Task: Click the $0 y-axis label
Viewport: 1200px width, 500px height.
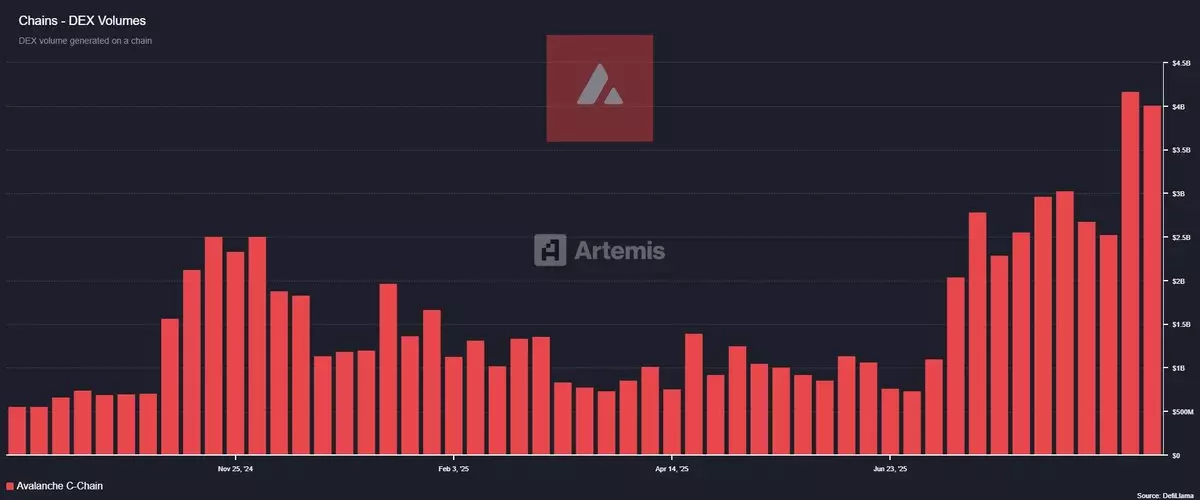Action: tap(1176, 455)
